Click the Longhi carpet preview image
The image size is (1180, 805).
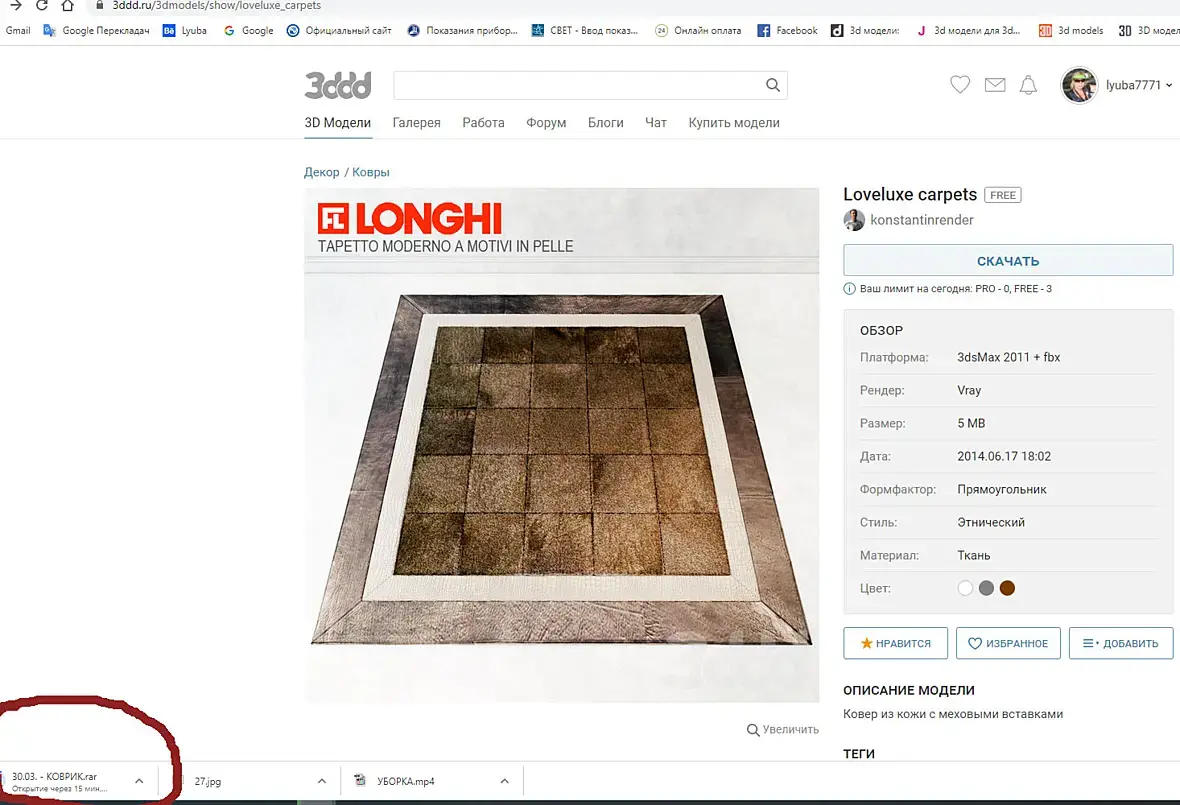561,445
